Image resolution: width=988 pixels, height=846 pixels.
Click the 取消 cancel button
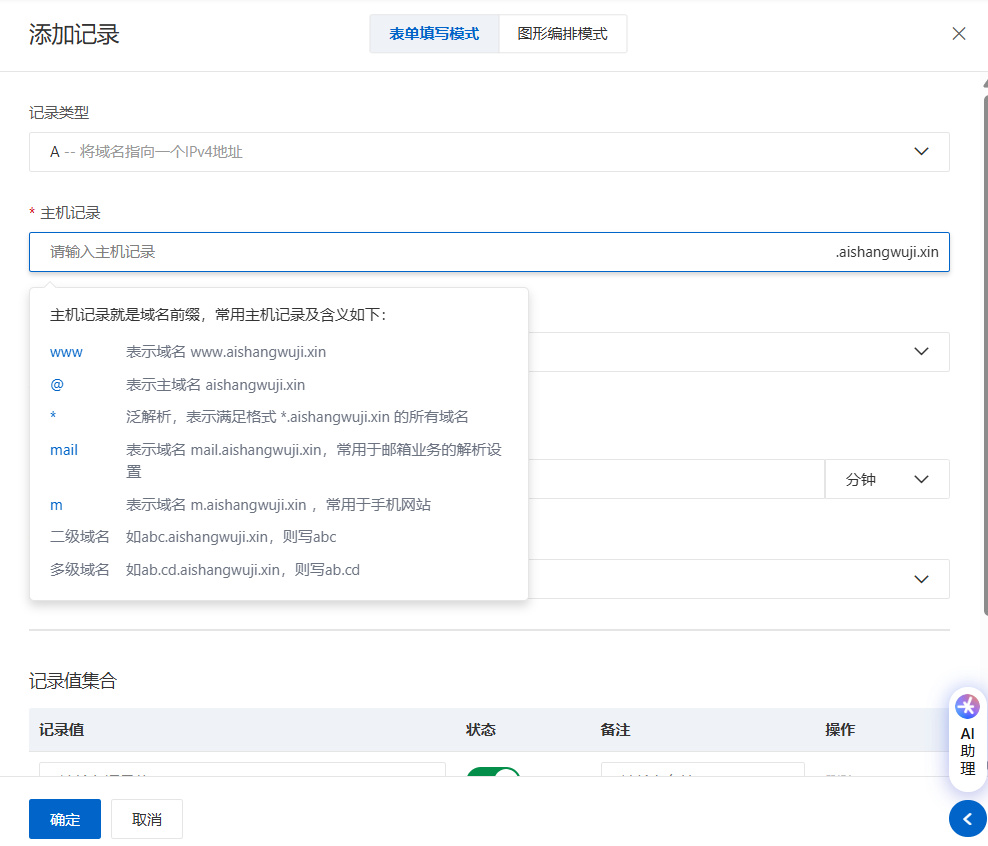(x=147, y=819)
